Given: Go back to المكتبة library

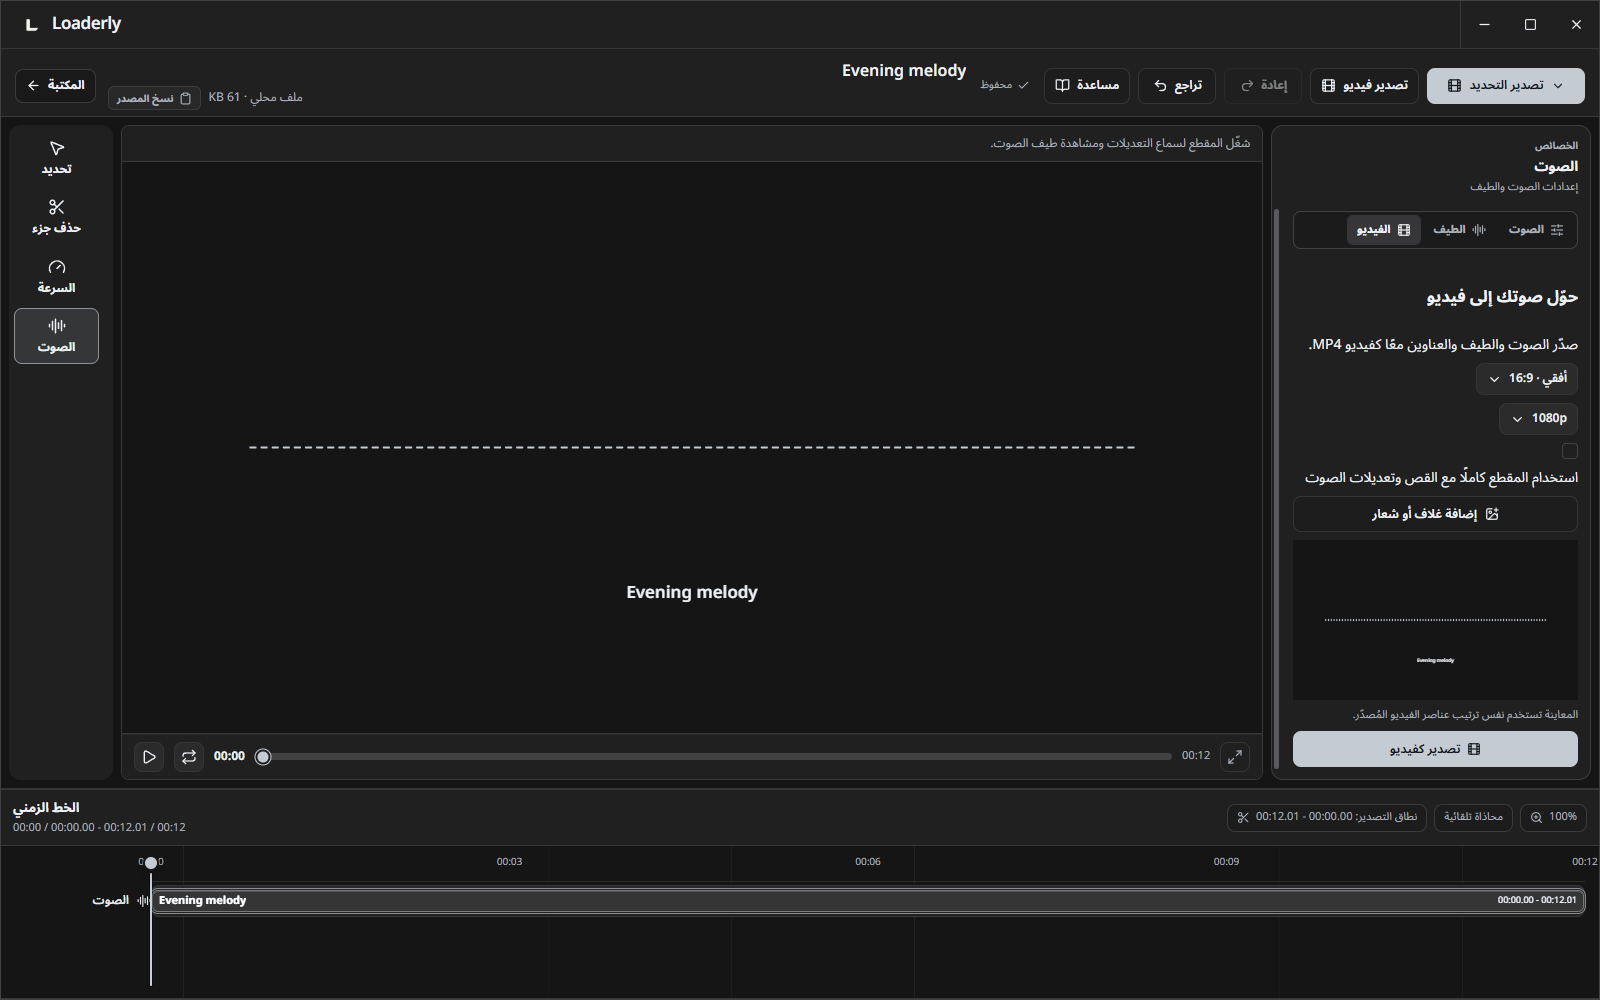Looking at the screenshot, I should click(56, 85).
